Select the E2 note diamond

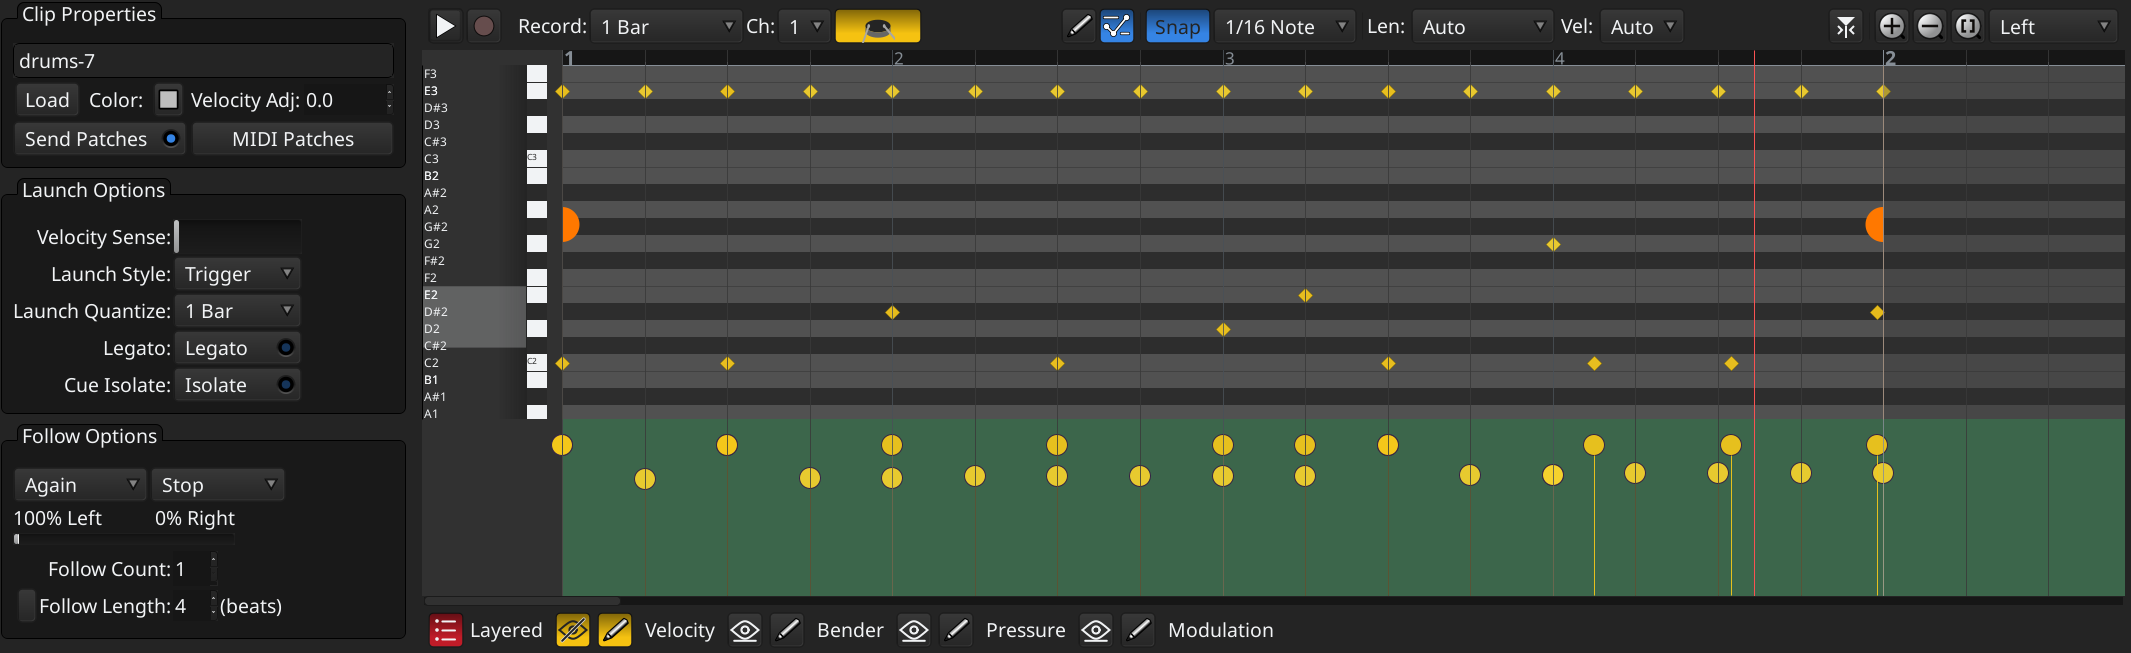click(1305, 295)
